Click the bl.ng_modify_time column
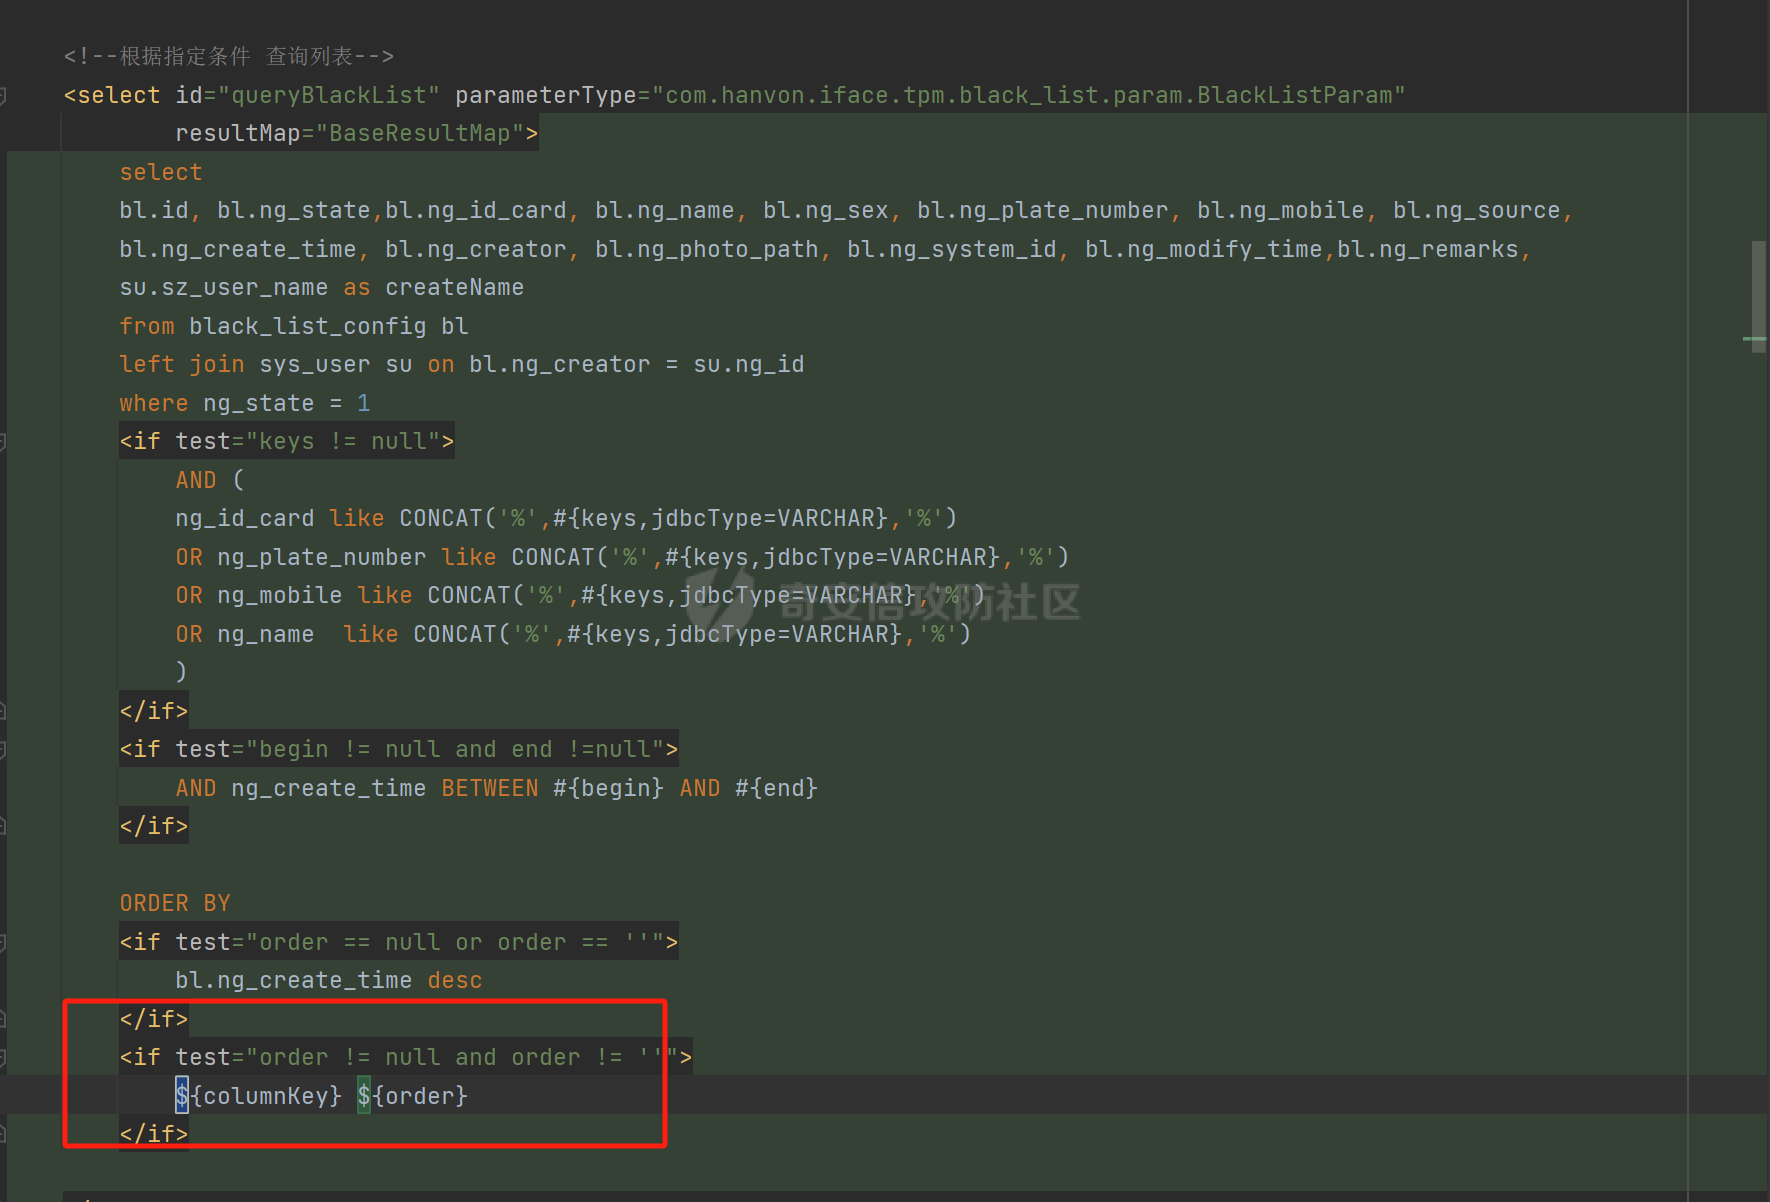Image resolution: width=1770 pixels, height=1202 pixels. (1204, 249)
